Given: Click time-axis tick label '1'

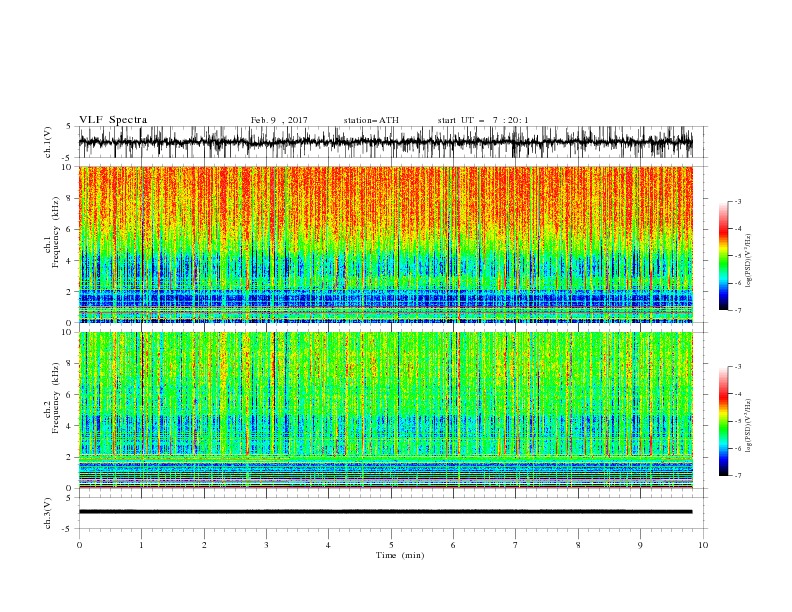Looking at the screenshot, I should 141,545.
